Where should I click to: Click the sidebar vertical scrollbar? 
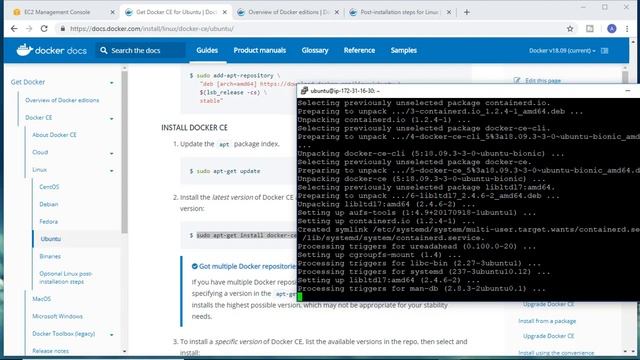[x=124, y=151]
